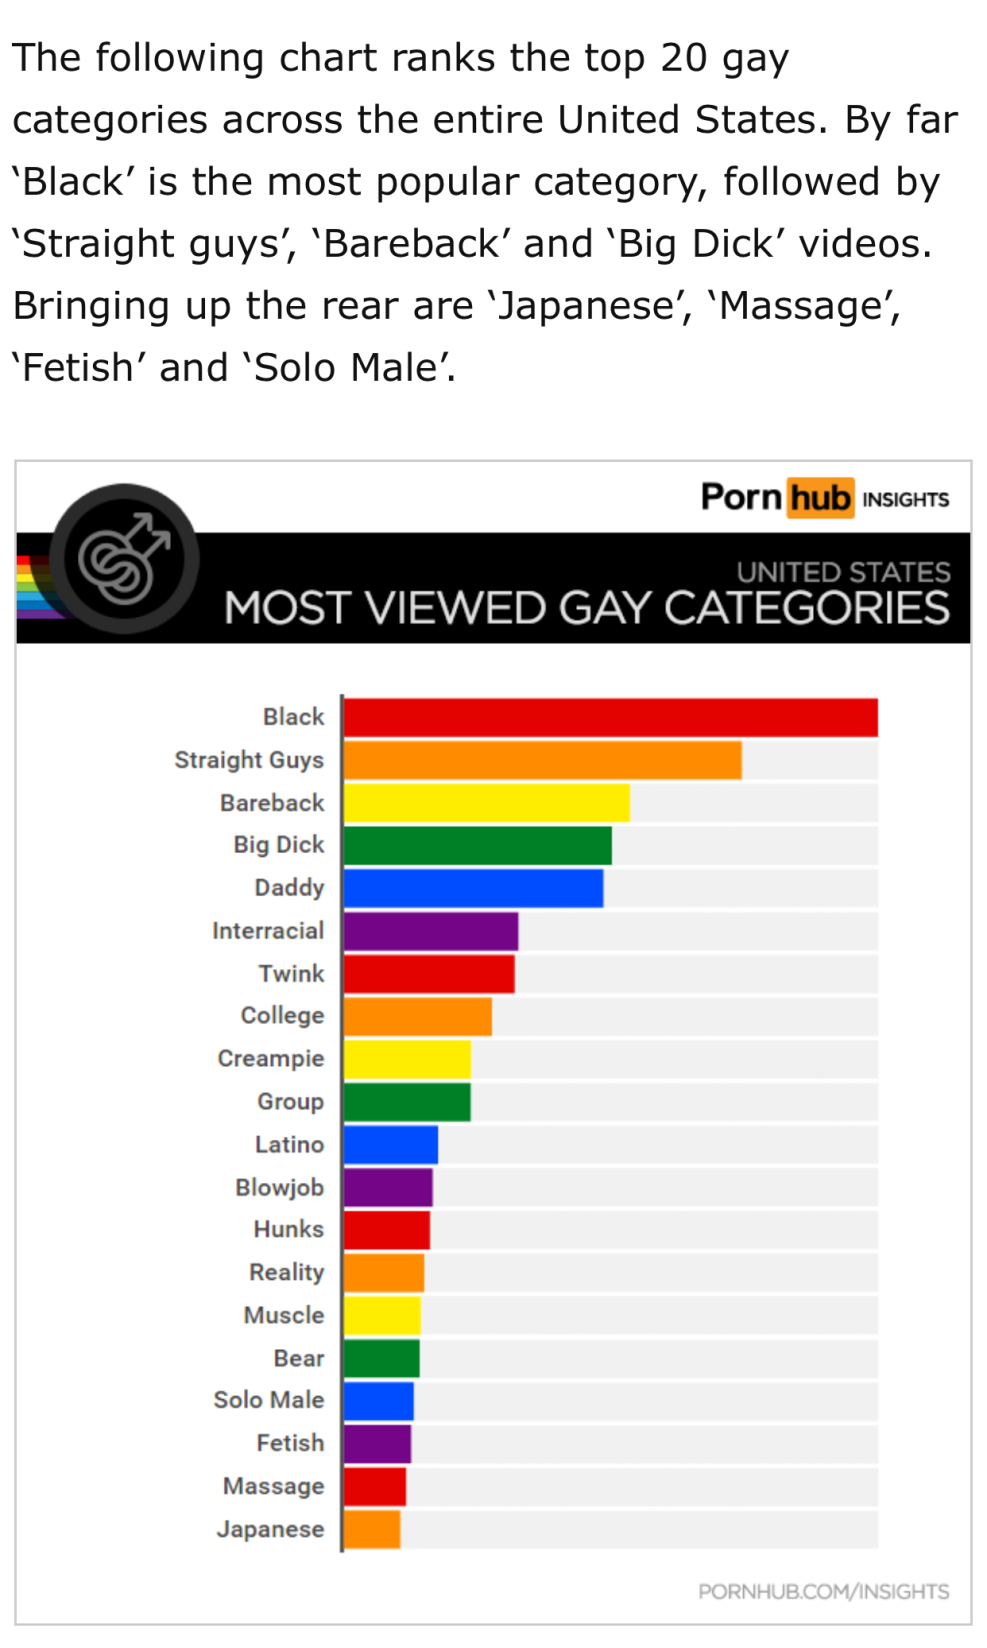Click the 'Creampie' category label
The image size is (987, 1648).
[x=270, y=1058]
